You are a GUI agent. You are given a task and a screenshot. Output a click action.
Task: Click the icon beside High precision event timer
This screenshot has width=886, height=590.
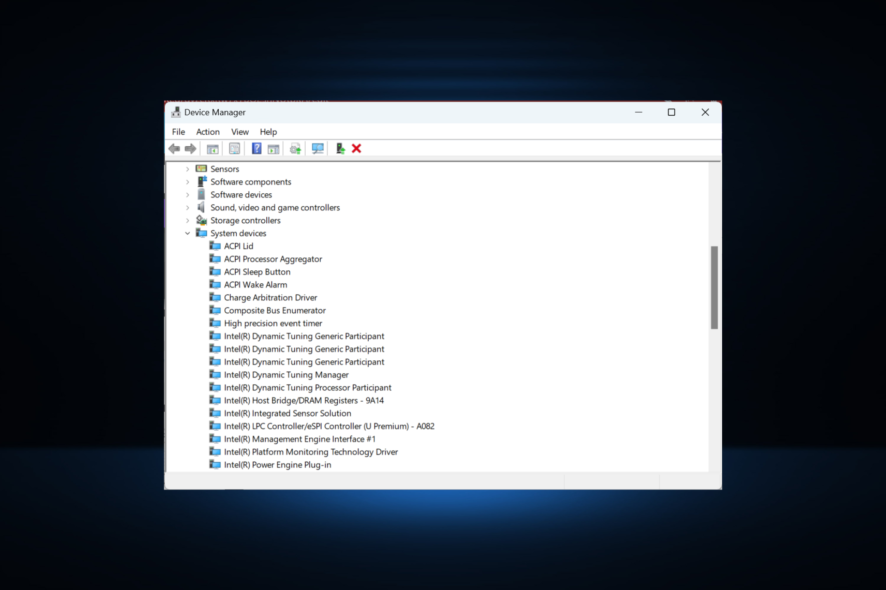coord(215,323)
